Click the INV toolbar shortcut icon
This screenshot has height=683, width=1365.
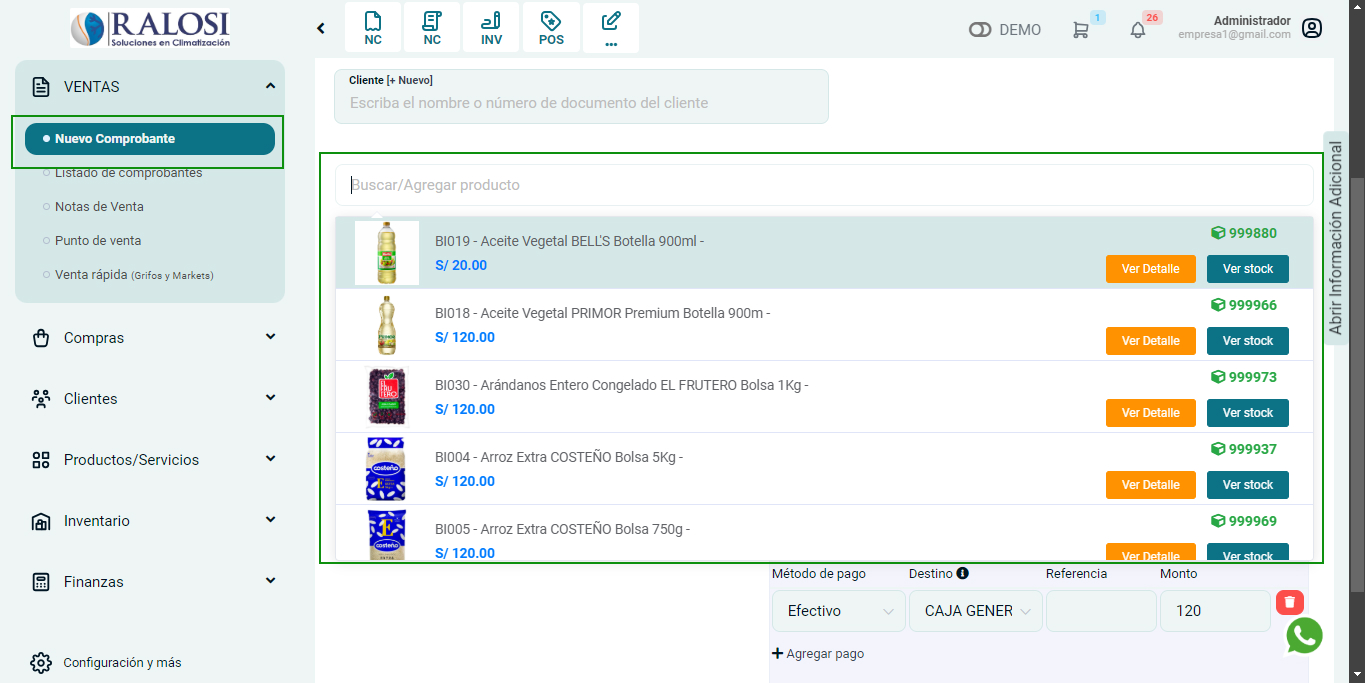[491, 27]
